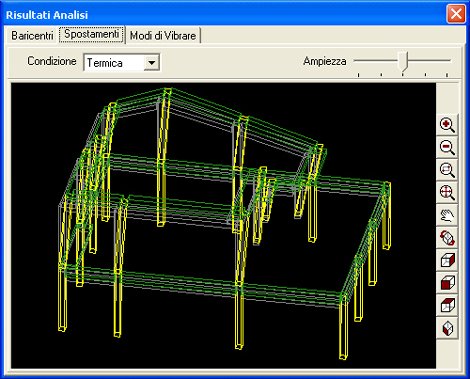The width and height of the screenshot is (470, 379).
Task: Switch to cube view with right face red
Action: point(447,261)
